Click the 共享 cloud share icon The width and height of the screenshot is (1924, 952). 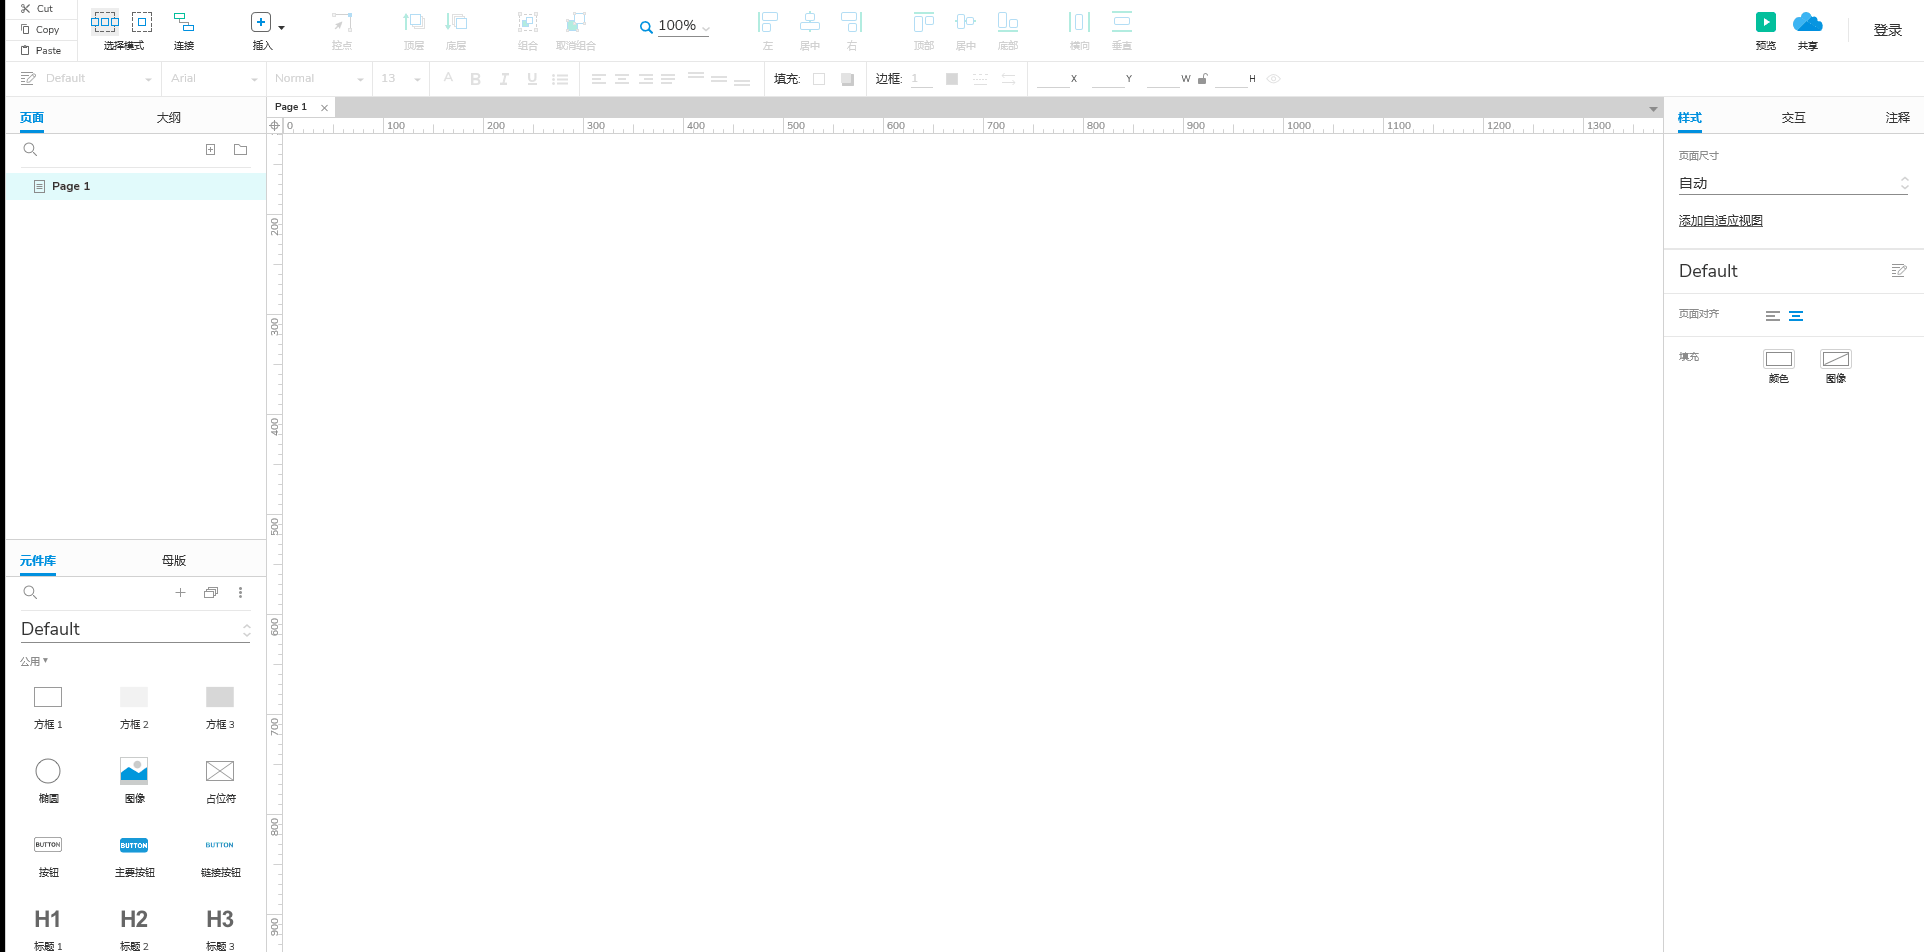tap(1808, 22)
